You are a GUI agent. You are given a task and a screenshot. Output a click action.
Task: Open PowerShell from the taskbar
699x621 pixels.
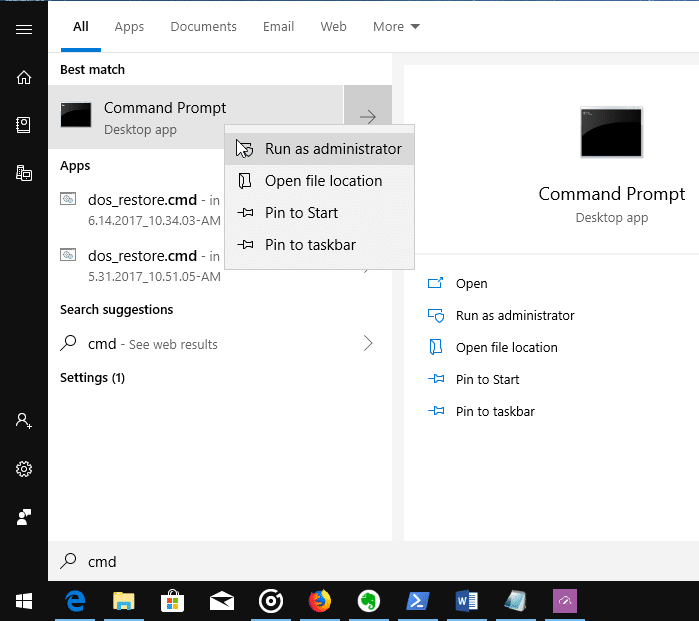click(418, 601)
